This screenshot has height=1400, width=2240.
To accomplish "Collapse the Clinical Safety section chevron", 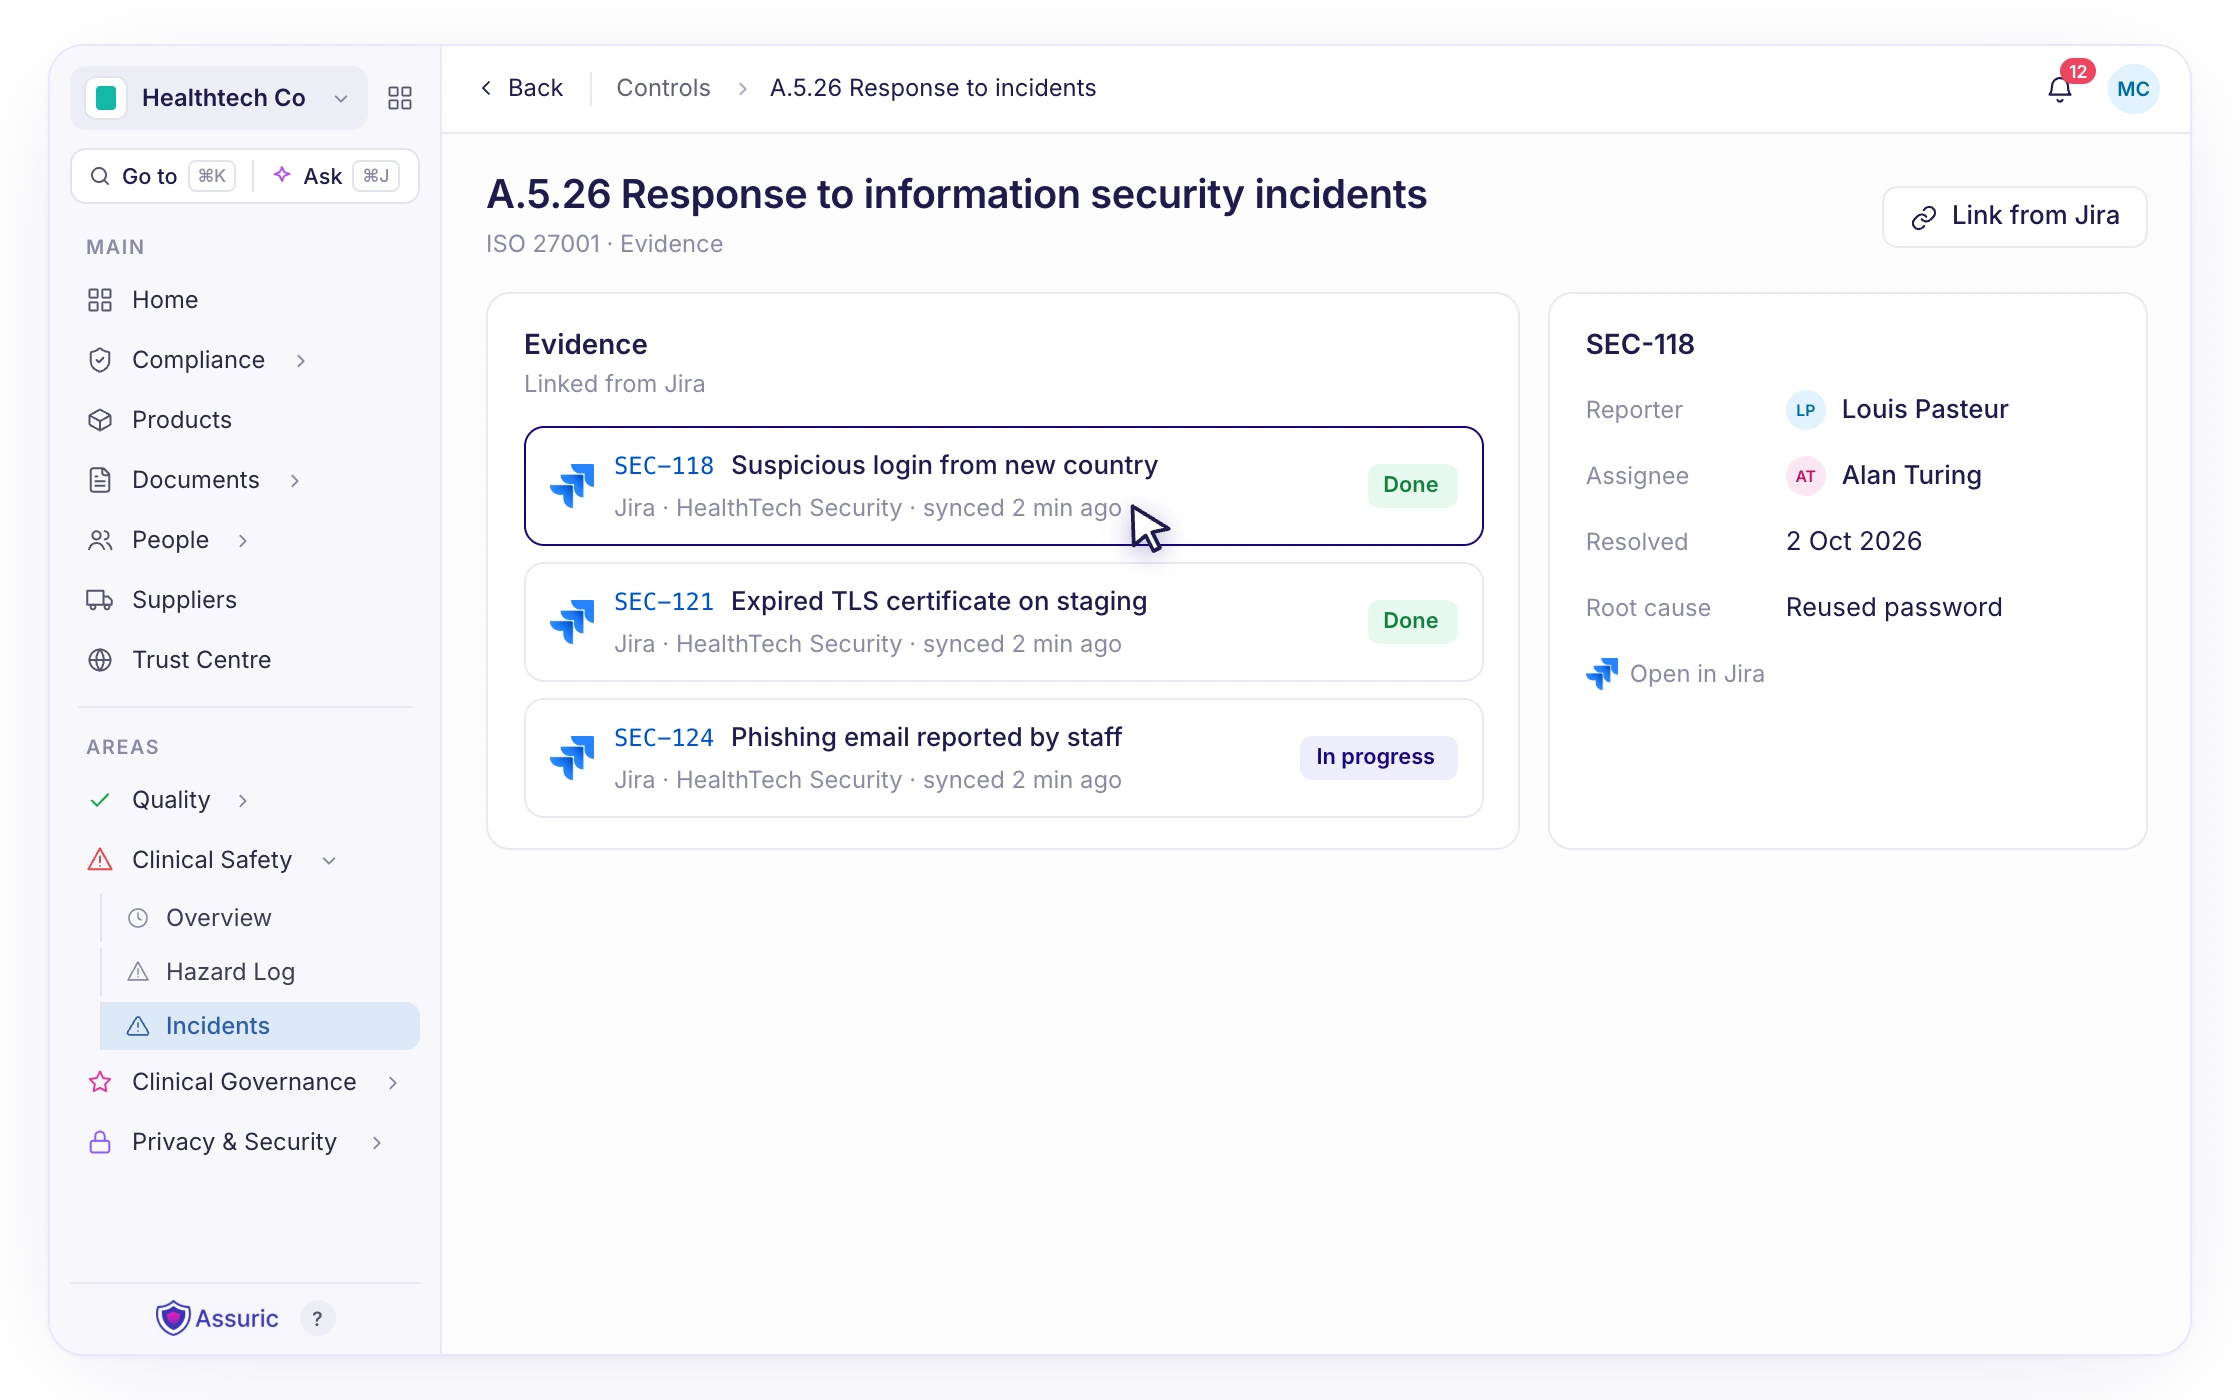I will coord(329,860).
